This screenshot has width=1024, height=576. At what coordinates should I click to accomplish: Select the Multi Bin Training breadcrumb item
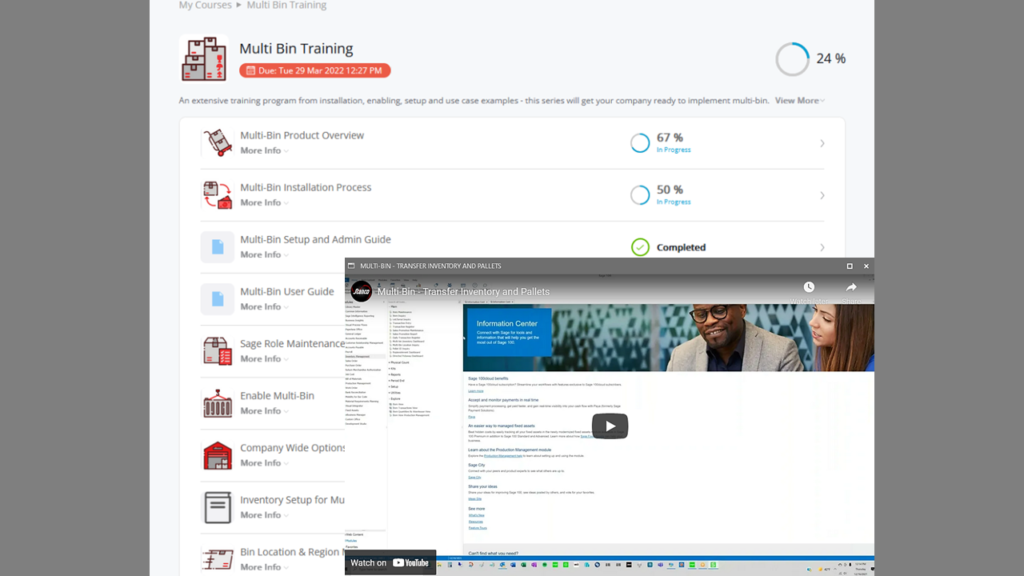point(286,5)
